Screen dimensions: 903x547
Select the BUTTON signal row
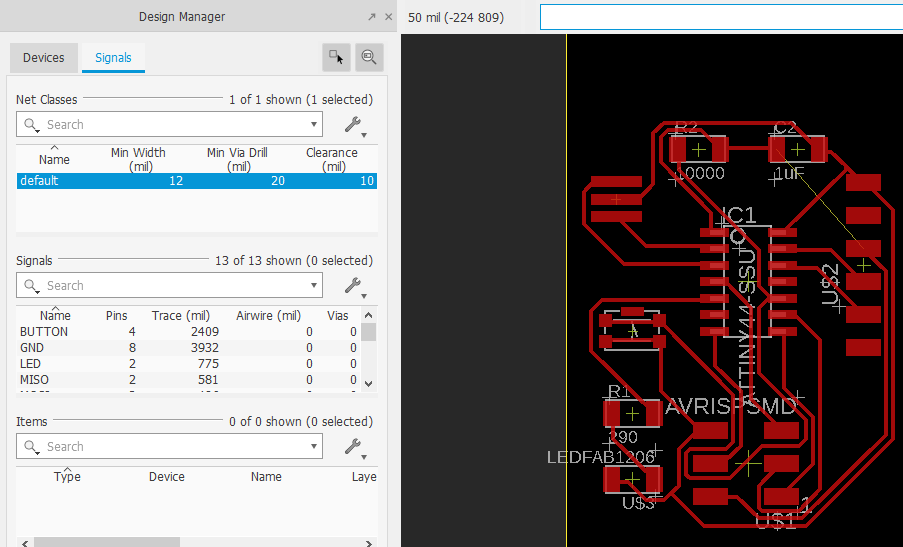tap(189, 332)
